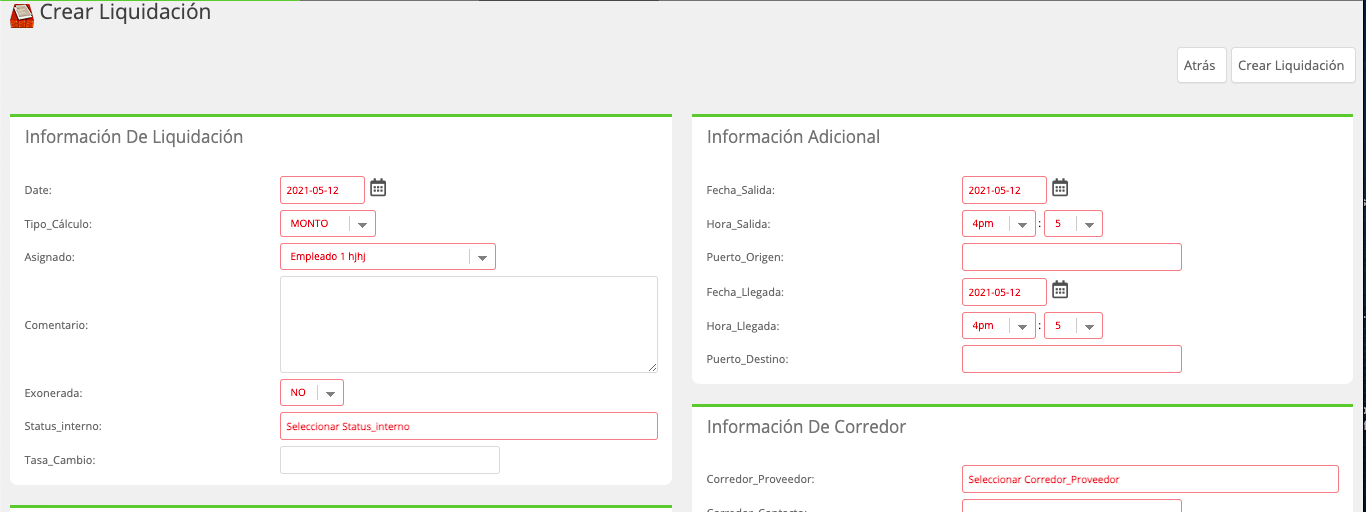The image size is (1366, 512).
Task: Focus the Comentario text area
Action: pos(469,325)
